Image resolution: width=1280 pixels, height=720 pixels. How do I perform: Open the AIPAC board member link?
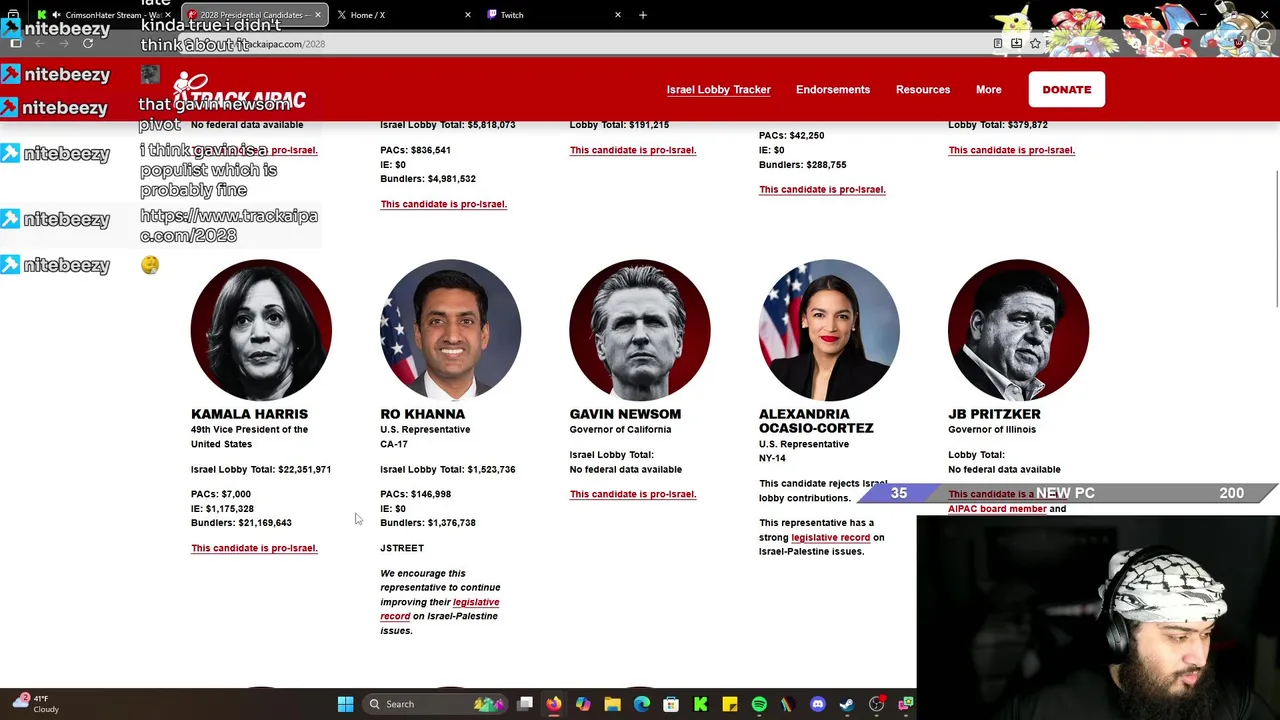[x=997, y=509]
